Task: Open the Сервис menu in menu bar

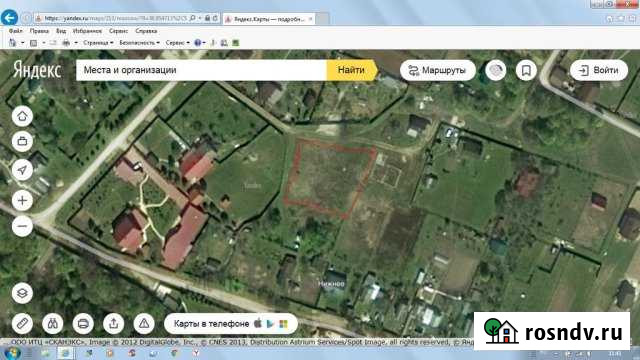Action: [118, 31]
